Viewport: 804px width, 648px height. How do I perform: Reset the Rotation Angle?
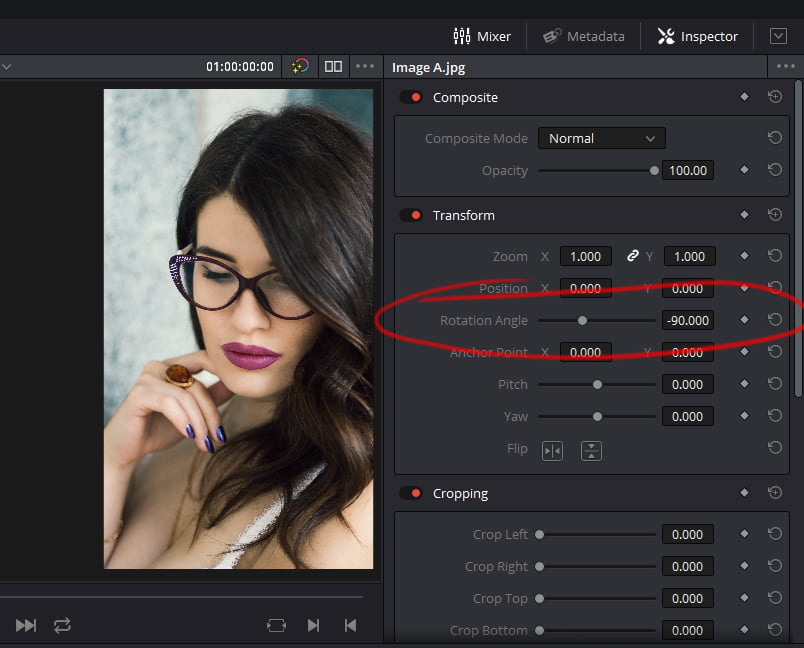tap(775, 319)
